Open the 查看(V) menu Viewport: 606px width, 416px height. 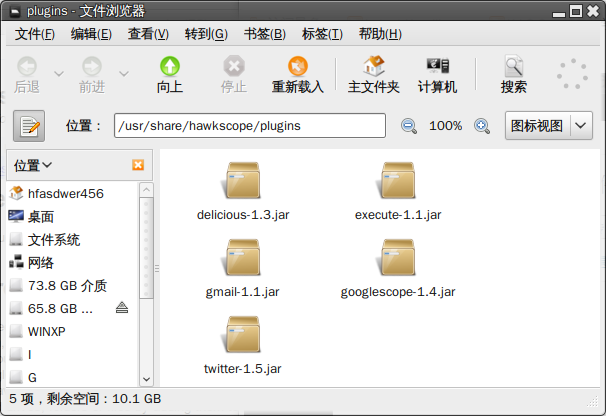pos(148,34)
